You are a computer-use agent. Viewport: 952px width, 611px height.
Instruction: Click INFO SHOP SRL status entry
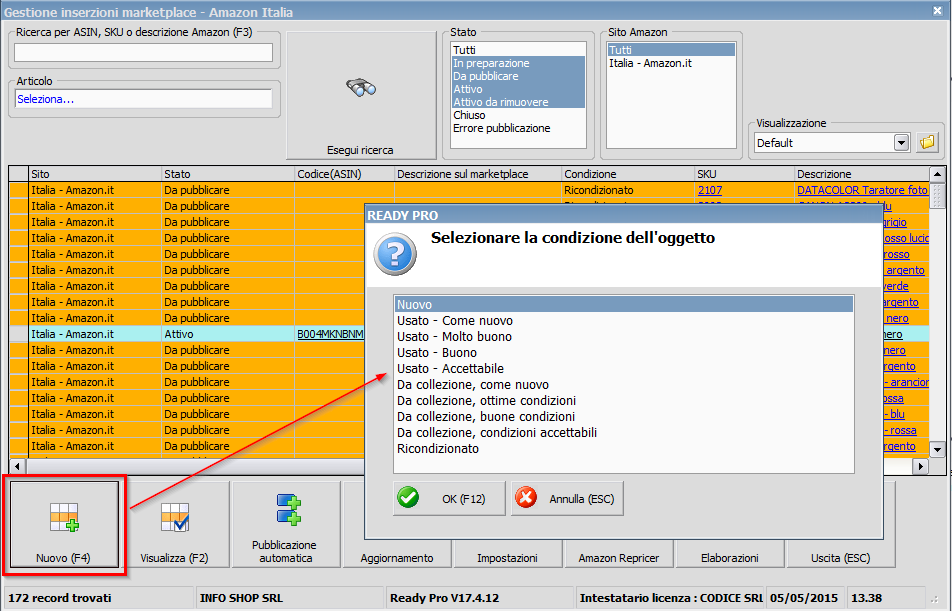(241, 598)
